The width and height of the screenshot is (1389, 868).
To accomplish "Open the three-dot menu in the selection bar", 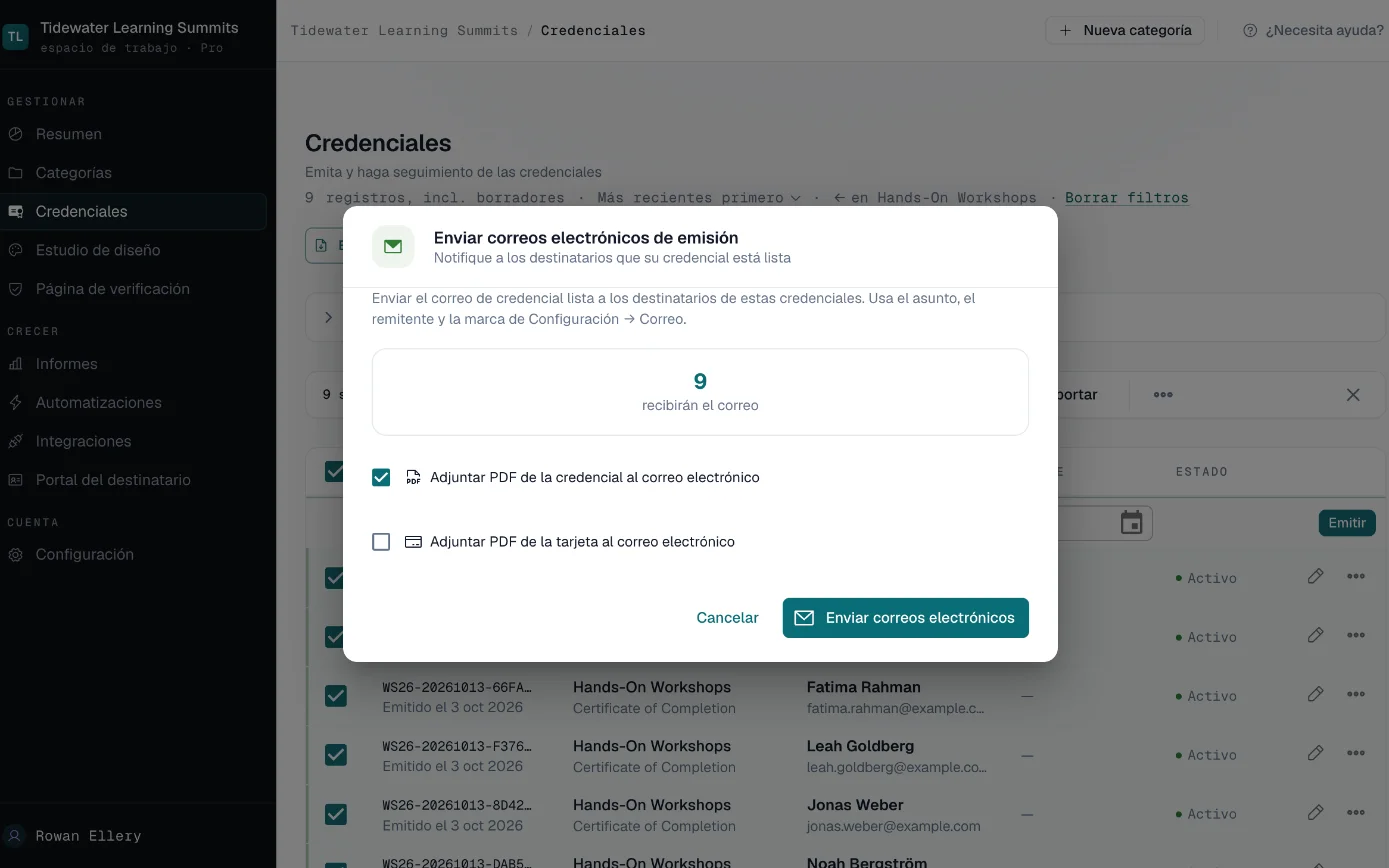I will click(1163, 395).
